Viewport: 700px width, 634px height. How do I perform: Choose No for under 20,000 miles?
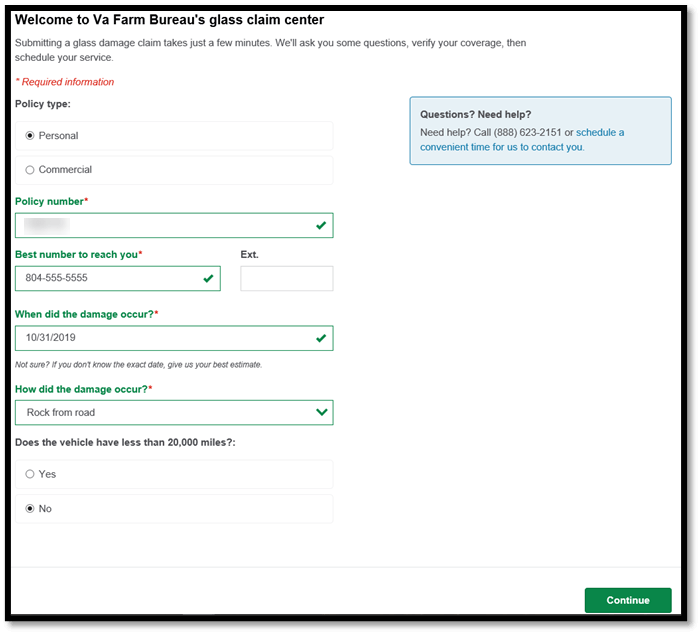pyautogui.click(x=30, y=509)
